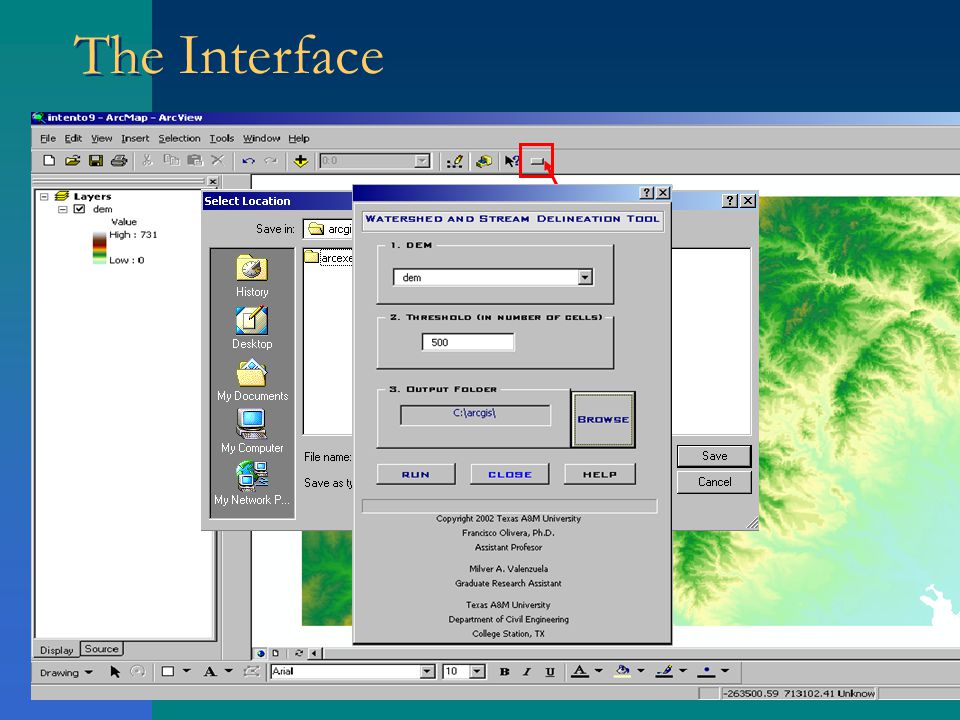The image size is (960, 720).
Task: Refresh the map display
Action: (299, 653)
